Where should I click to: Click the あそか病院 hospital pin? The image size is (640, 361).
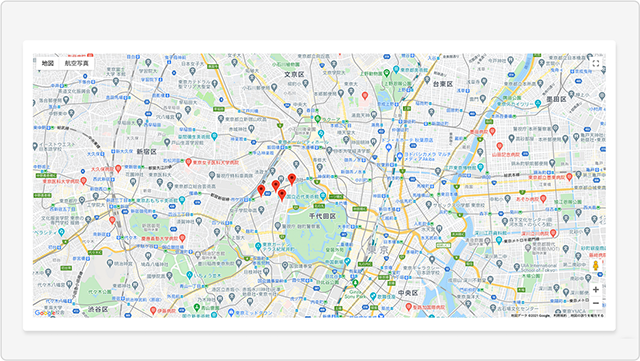(x=543, y=199)
